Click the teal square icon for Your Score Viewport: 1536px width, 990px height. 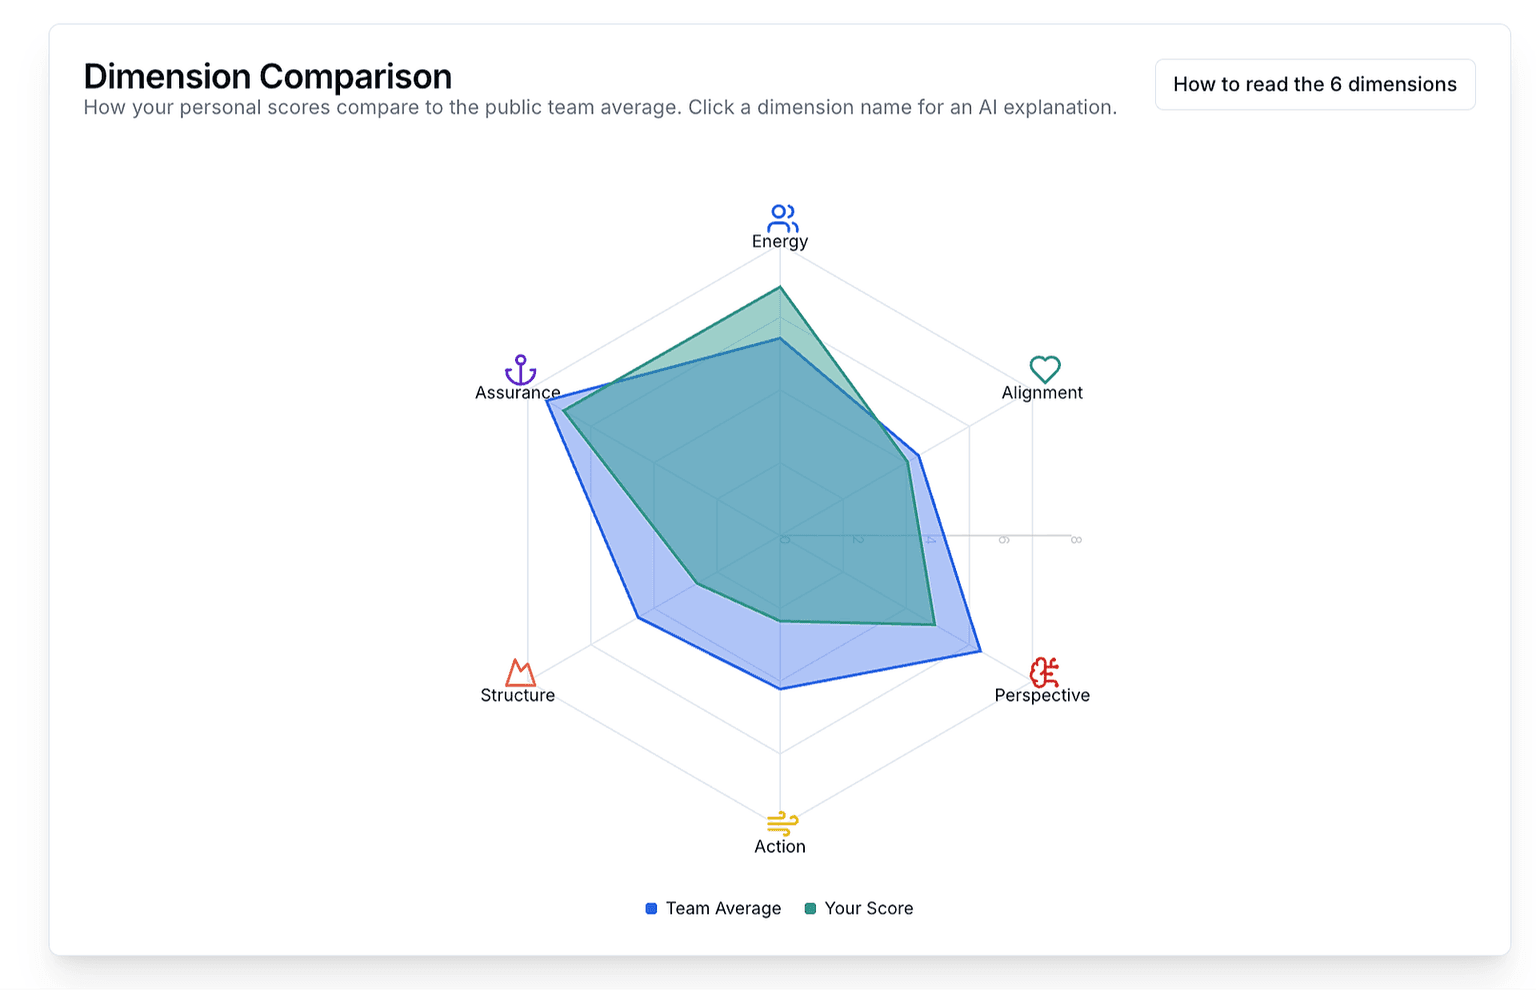coord(810,908)
